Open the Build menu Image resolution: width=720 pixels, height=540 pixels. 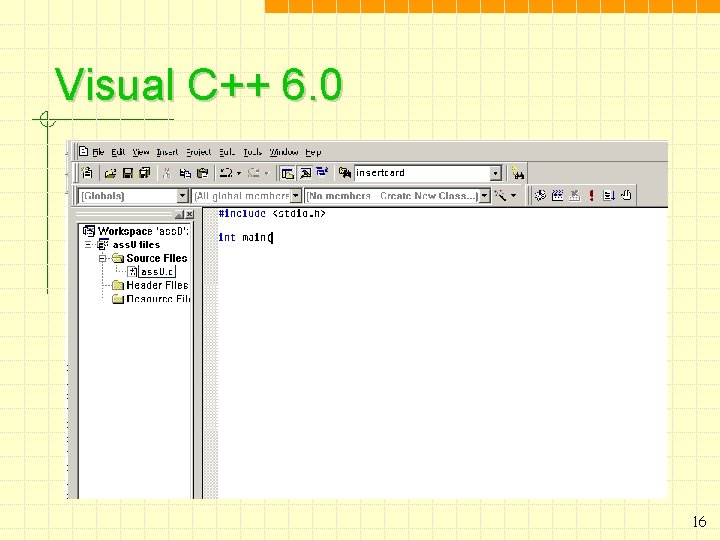[227, 152]
